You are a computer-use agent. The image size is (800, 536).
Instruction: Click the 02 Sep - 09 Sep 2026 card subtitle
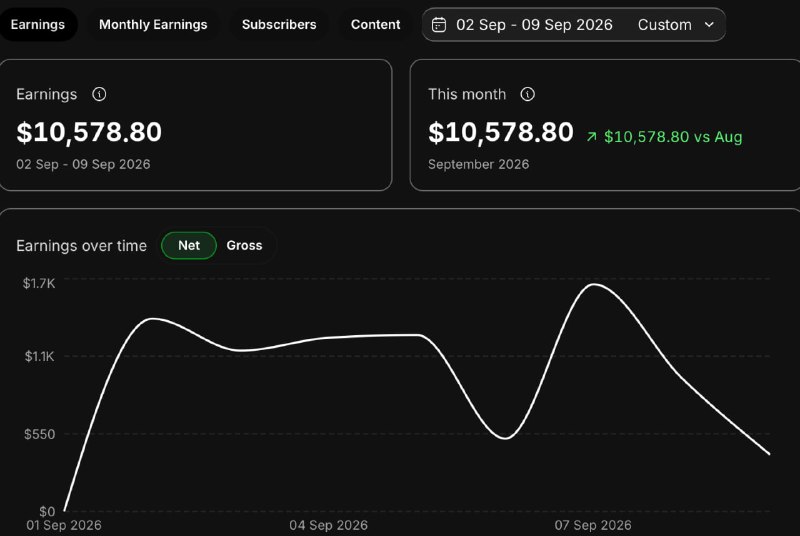(83, 164)
